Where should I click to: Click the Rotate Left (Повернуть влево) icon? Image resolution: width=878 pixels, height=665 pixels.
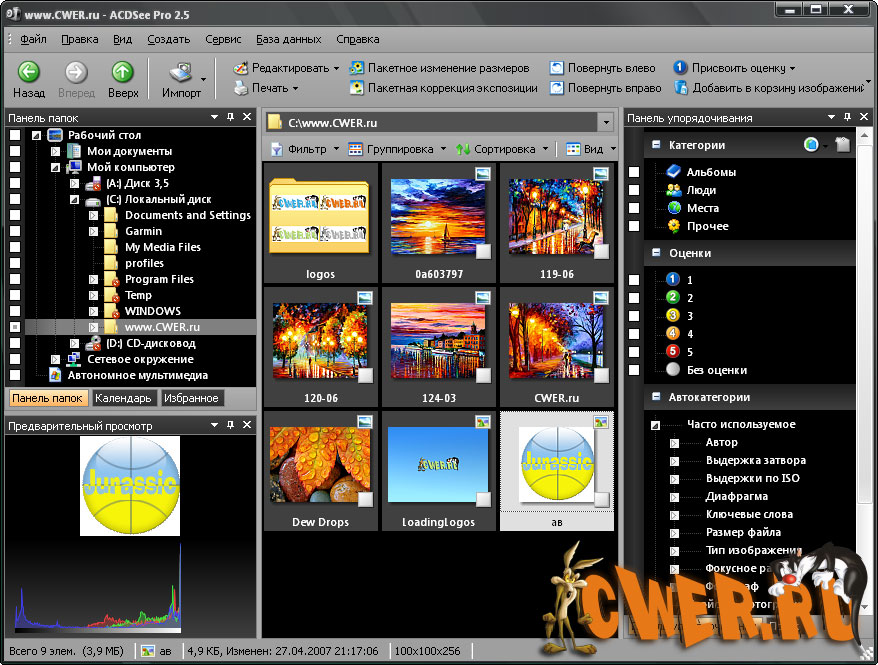[x=557, y=68]
